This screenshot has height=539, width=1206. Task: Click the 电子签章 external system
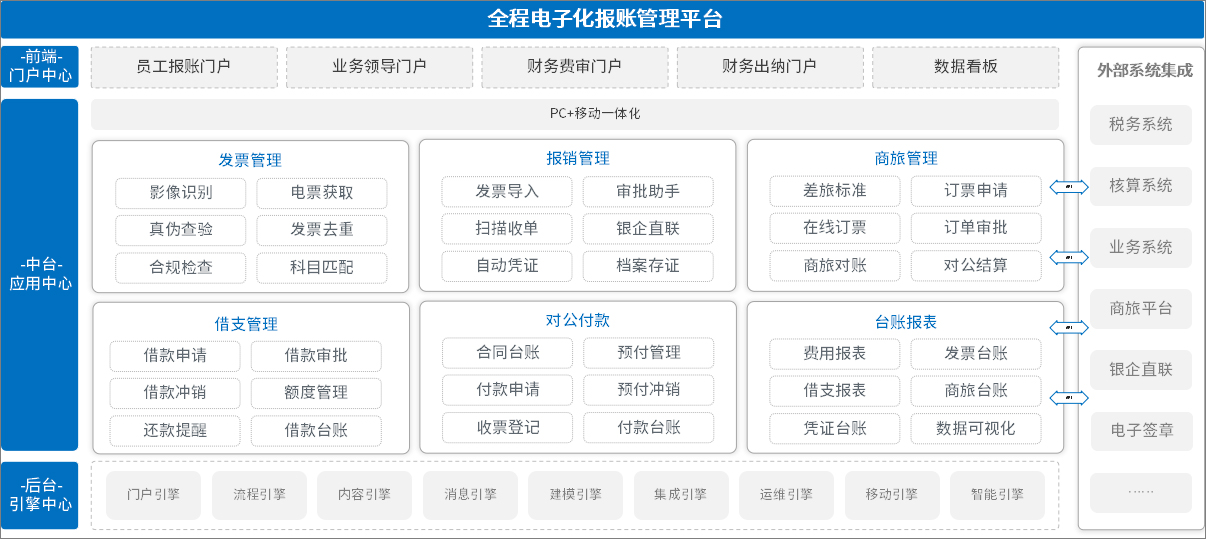pos(1141,432)
